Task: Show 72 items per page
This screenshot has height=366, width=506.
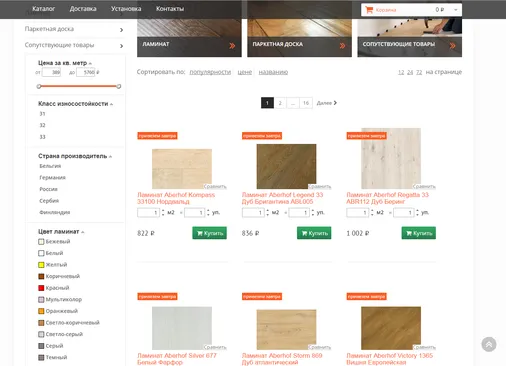Action: 419,72
